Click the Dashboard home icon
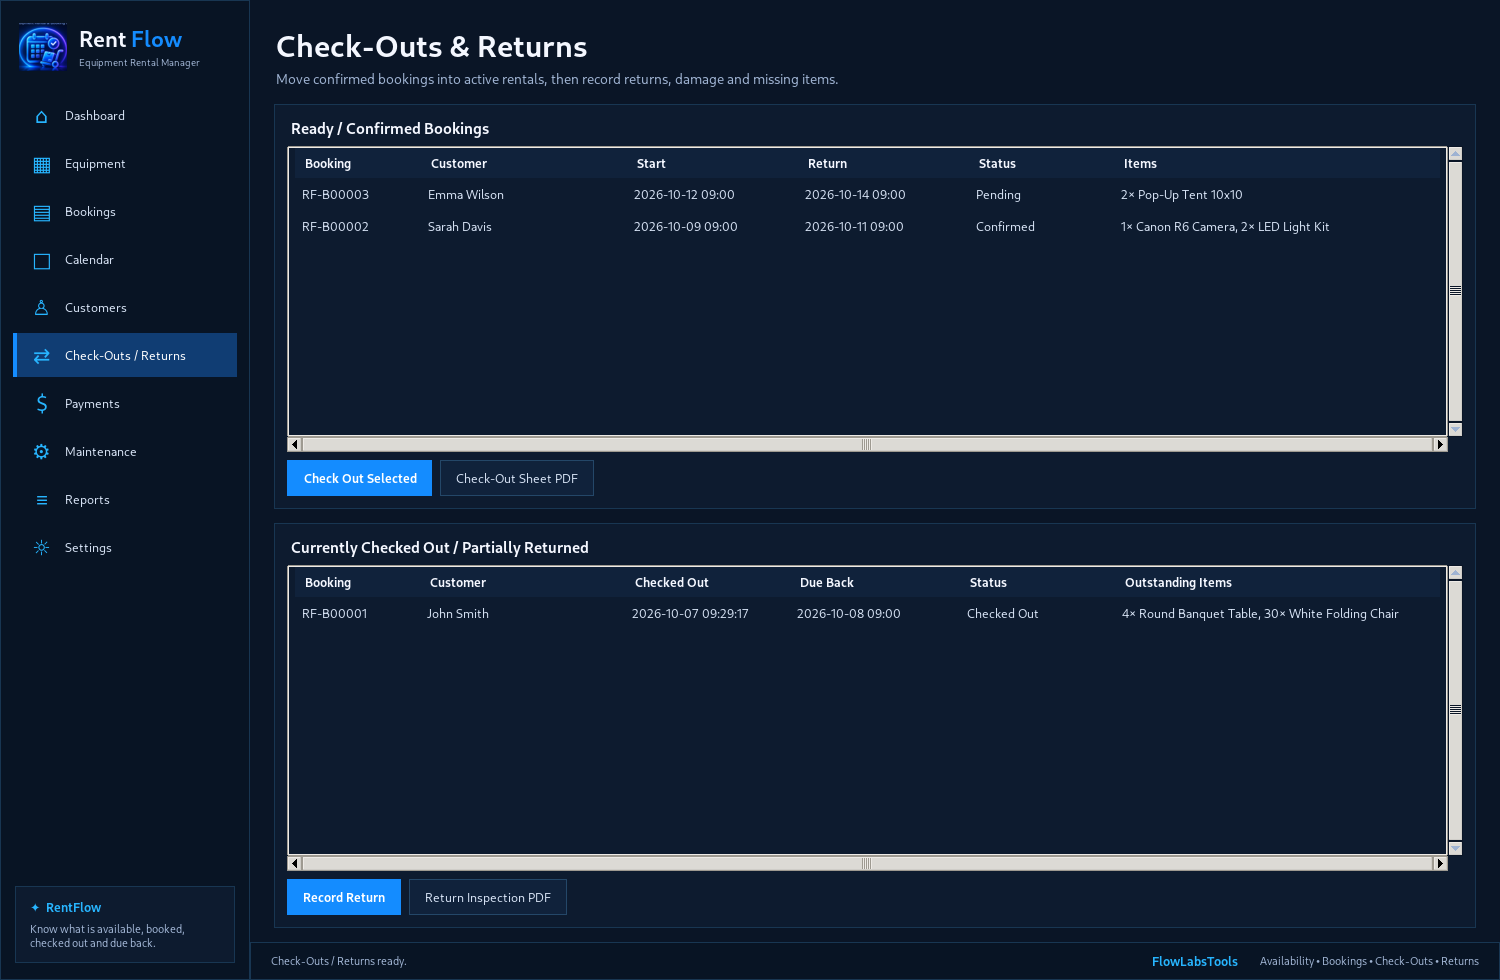Image resolution: width=1500 pixels, height=980 pixels. [x=41, y=117]
